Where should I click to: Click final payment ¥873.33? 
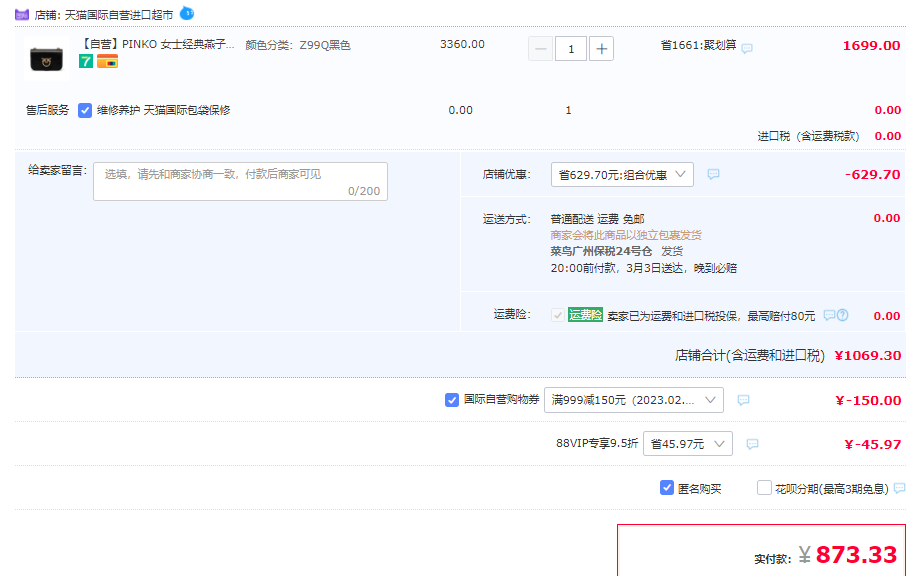tap(847, 554)
